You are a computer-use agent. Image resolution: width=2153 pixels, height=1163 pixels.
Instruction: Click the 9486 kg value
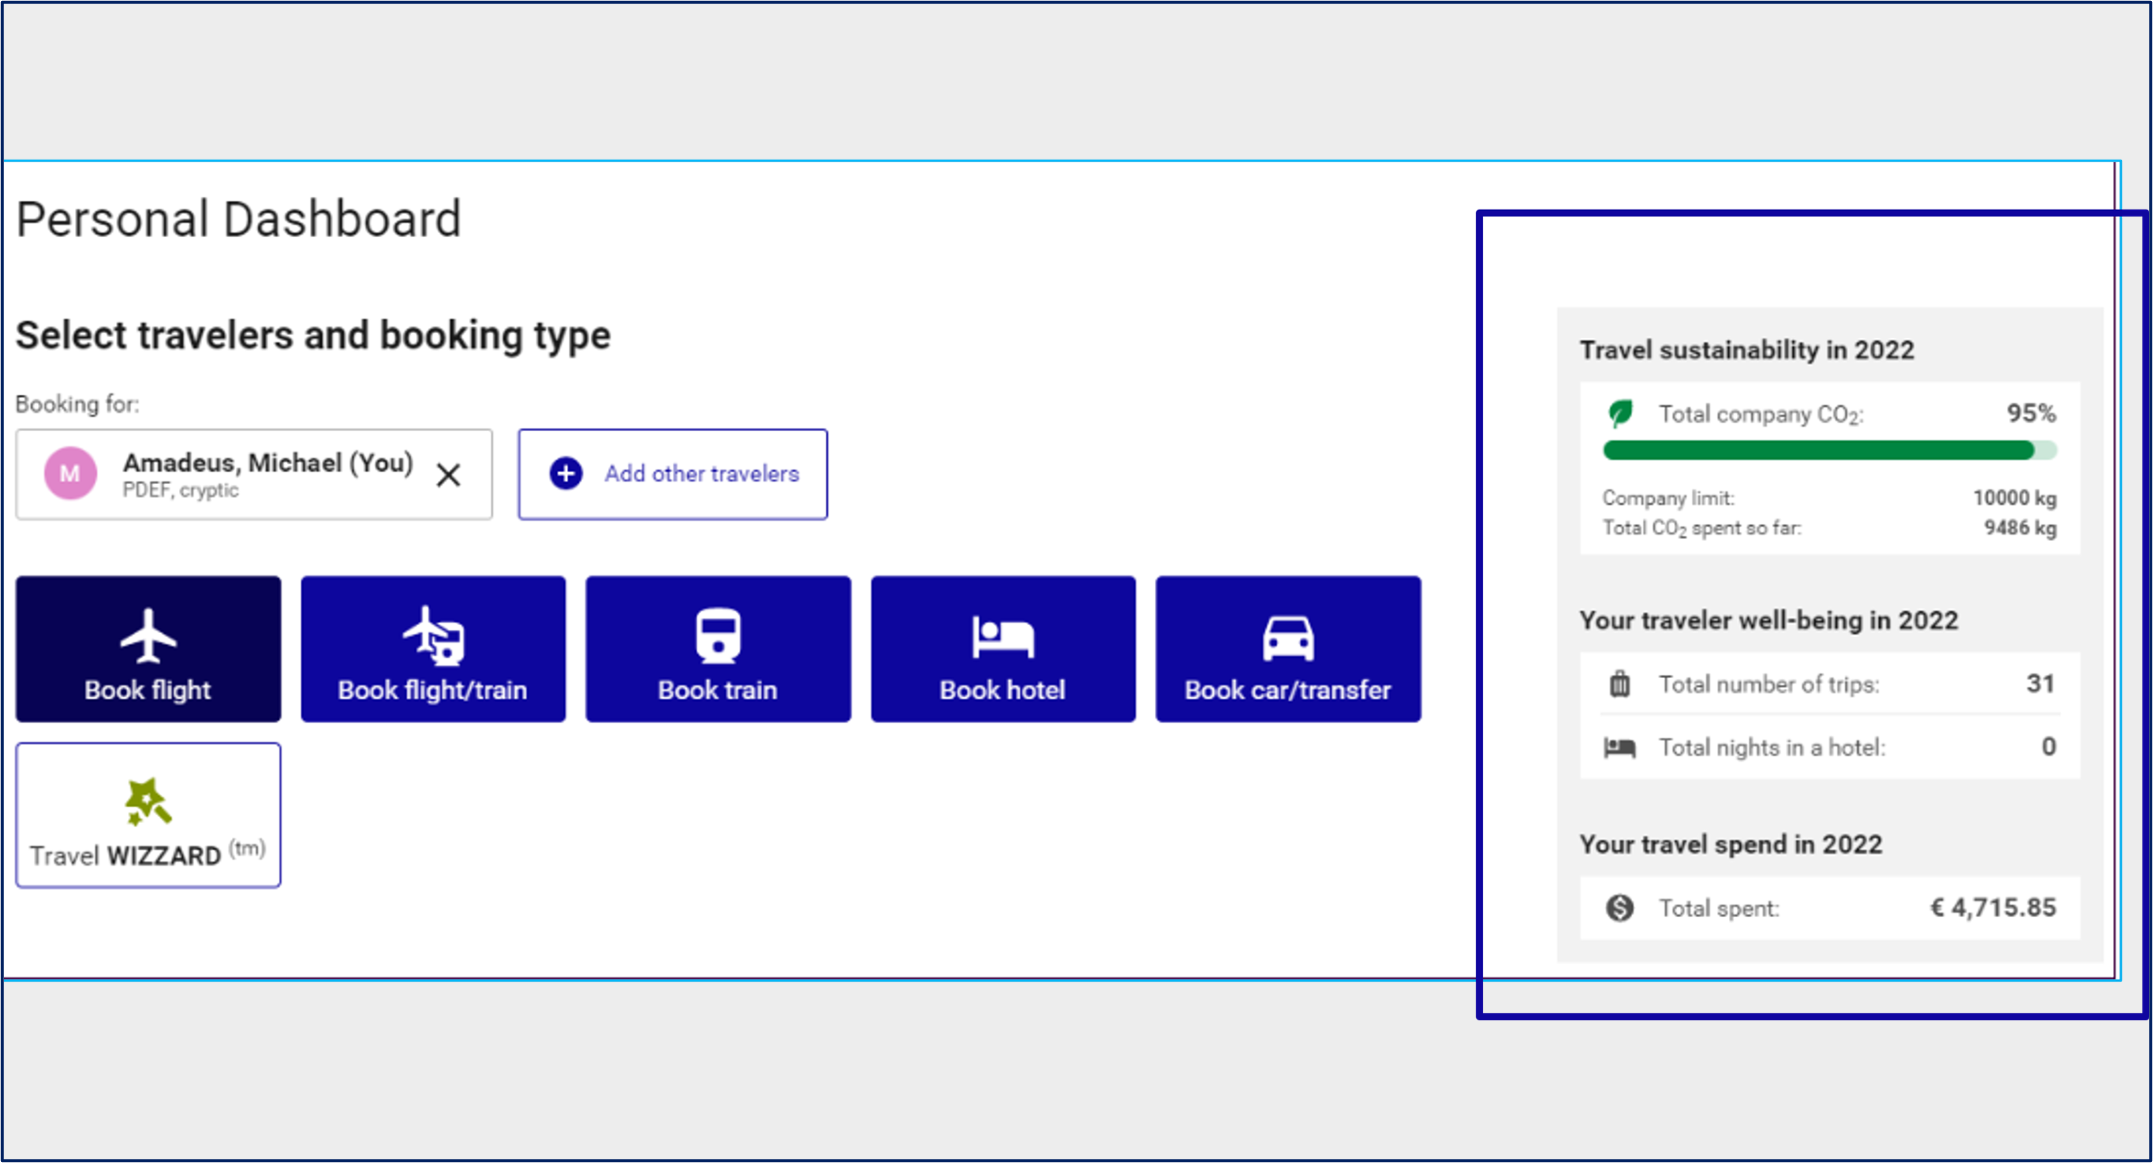tap(2021, 528)
